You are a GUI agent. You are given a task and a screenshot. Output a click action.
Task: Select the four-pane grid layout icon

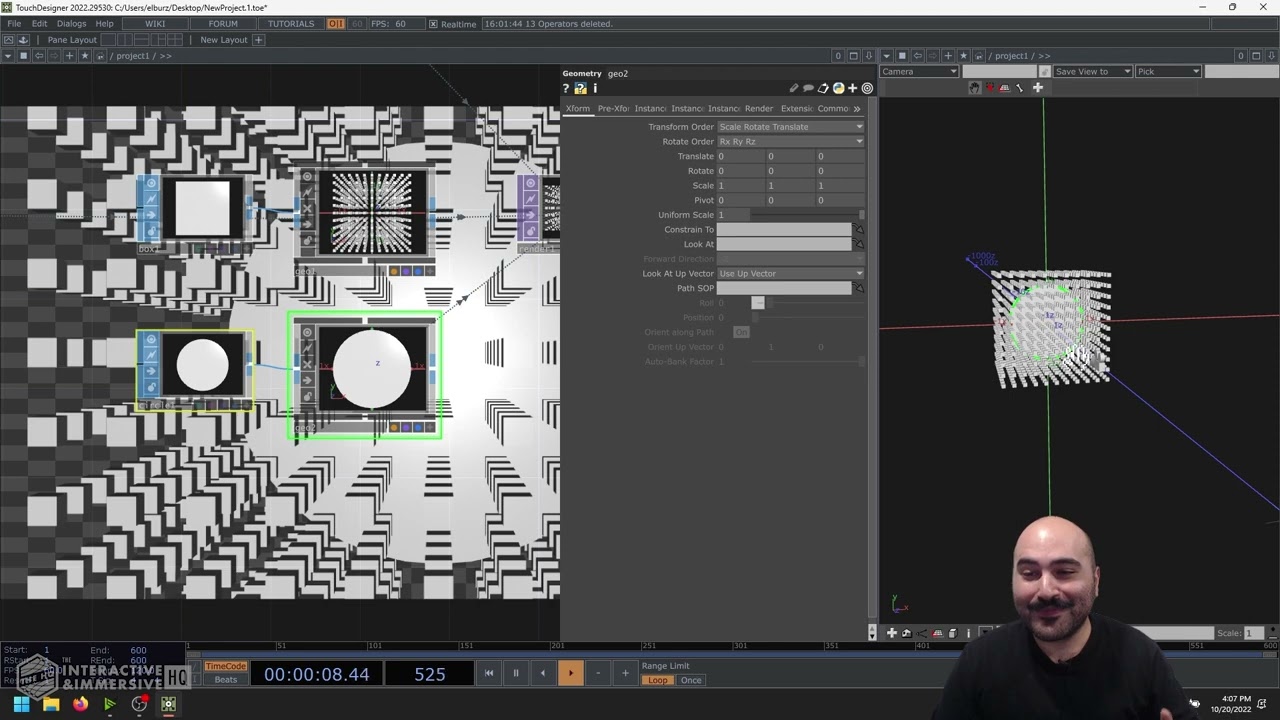click(x=175, y=40)
